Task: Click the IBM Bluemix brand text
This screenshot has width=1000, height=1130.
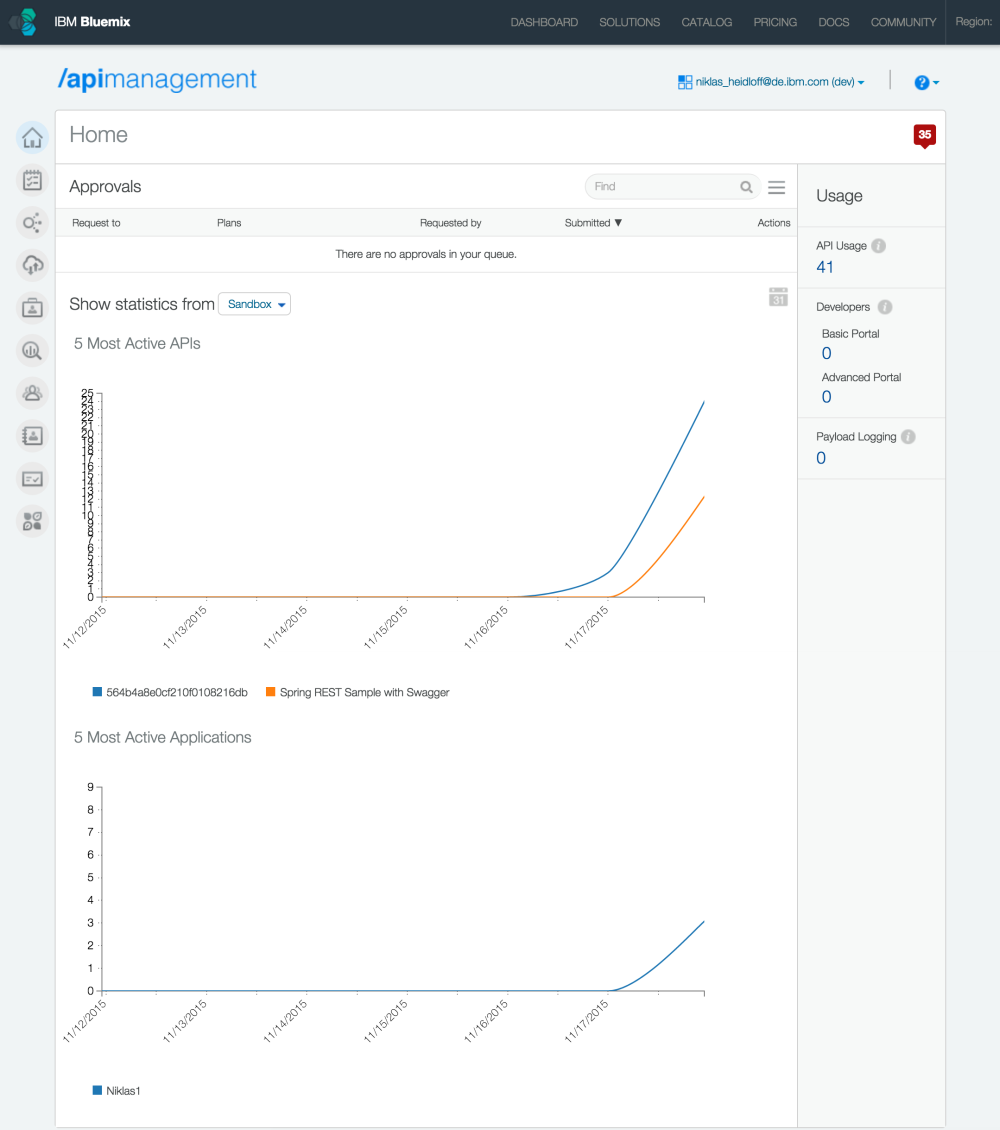Action: [92, 22]
